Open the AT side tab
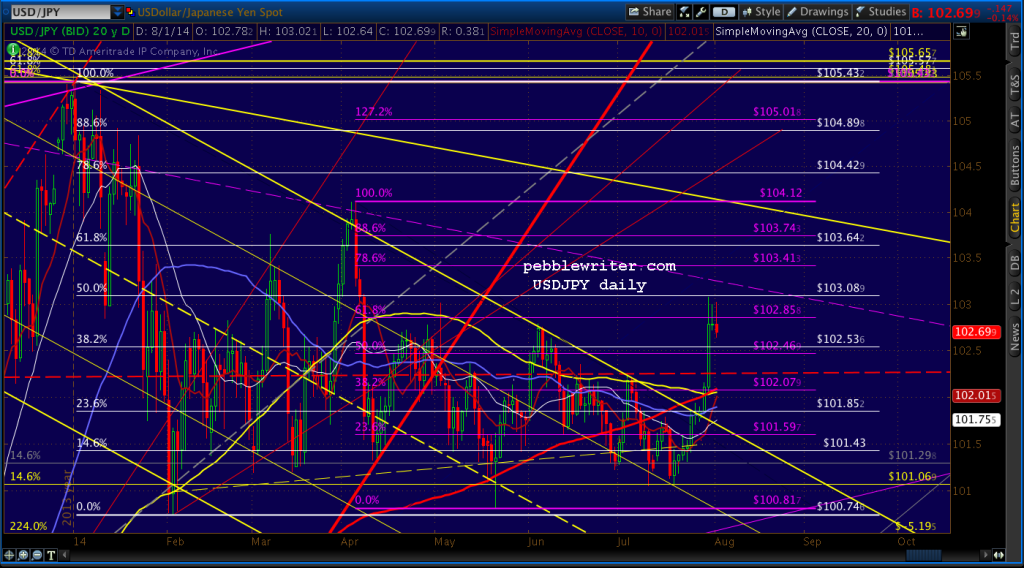Image resolution: width=1024 pixels, height=568 pixels. tap(1014, 120)
